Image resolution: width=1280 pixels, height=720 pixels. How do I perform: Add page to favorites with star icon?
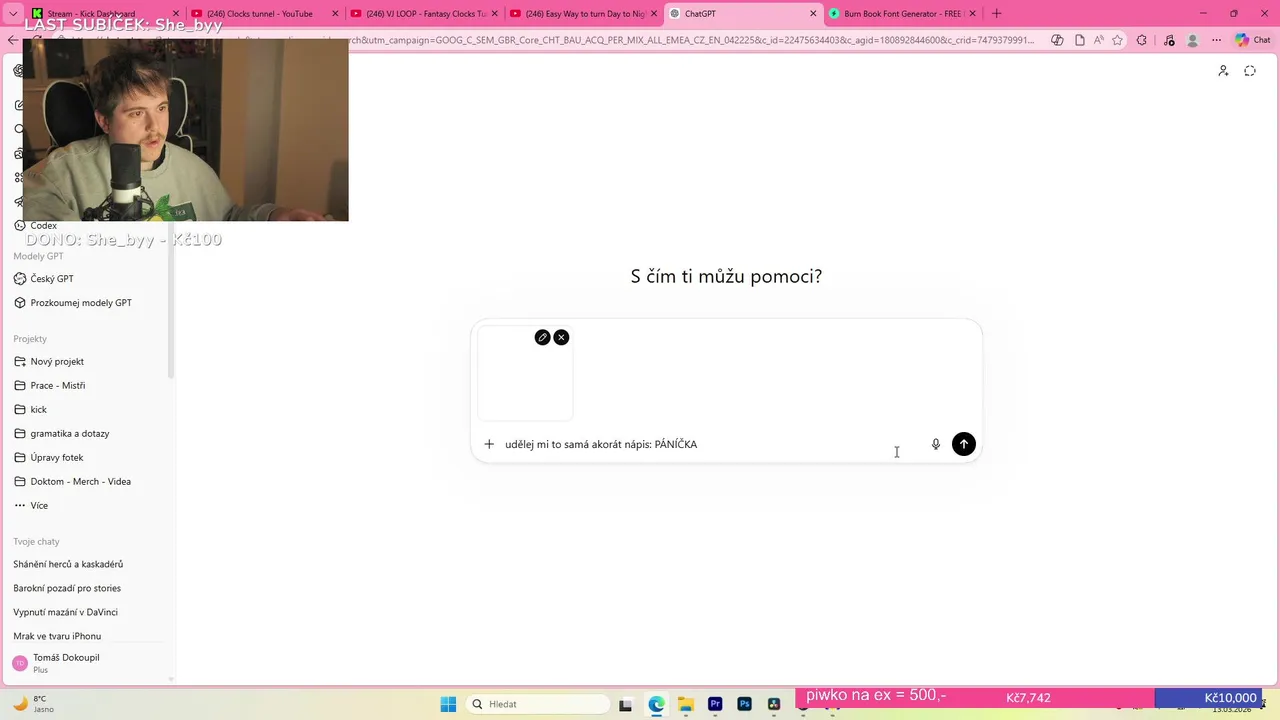coord(1117,40)
